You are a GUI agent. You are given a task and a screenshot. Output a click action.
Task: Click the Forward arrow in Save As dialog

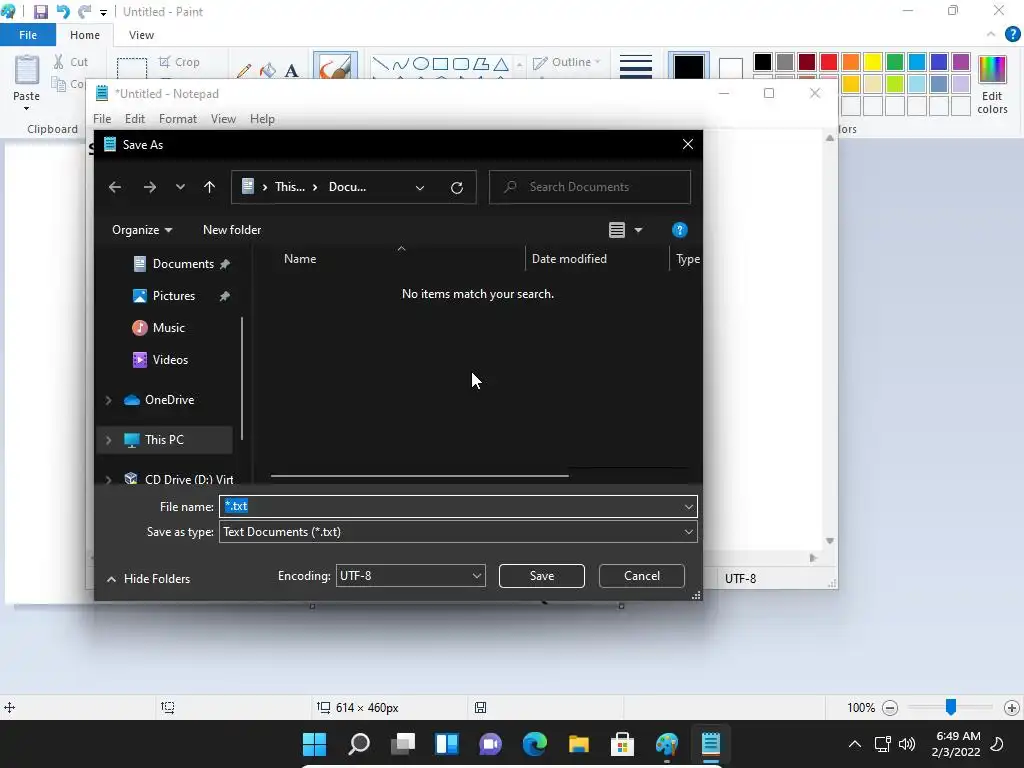point(150,187)
